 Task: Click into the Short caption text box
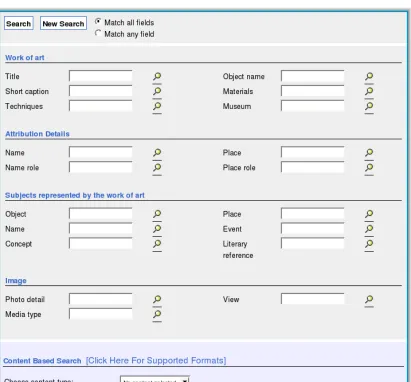(101, 91)
